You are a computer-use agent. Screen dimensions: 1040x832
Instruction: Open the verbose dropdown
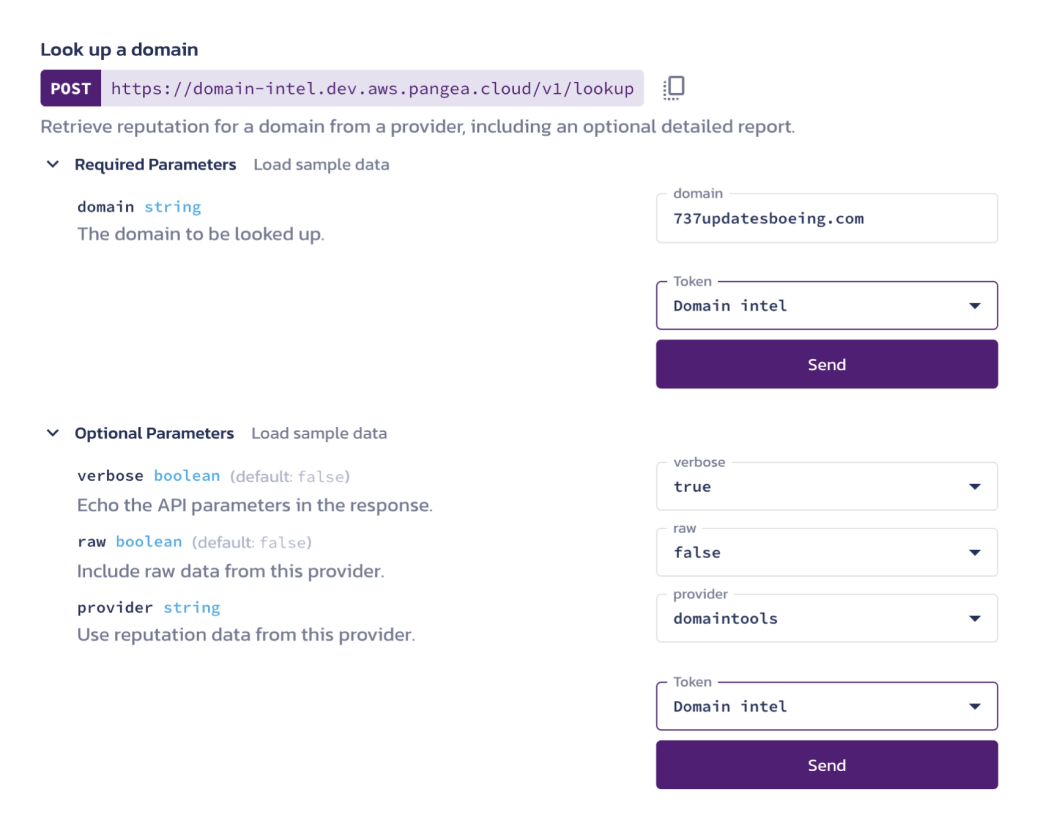826,487
